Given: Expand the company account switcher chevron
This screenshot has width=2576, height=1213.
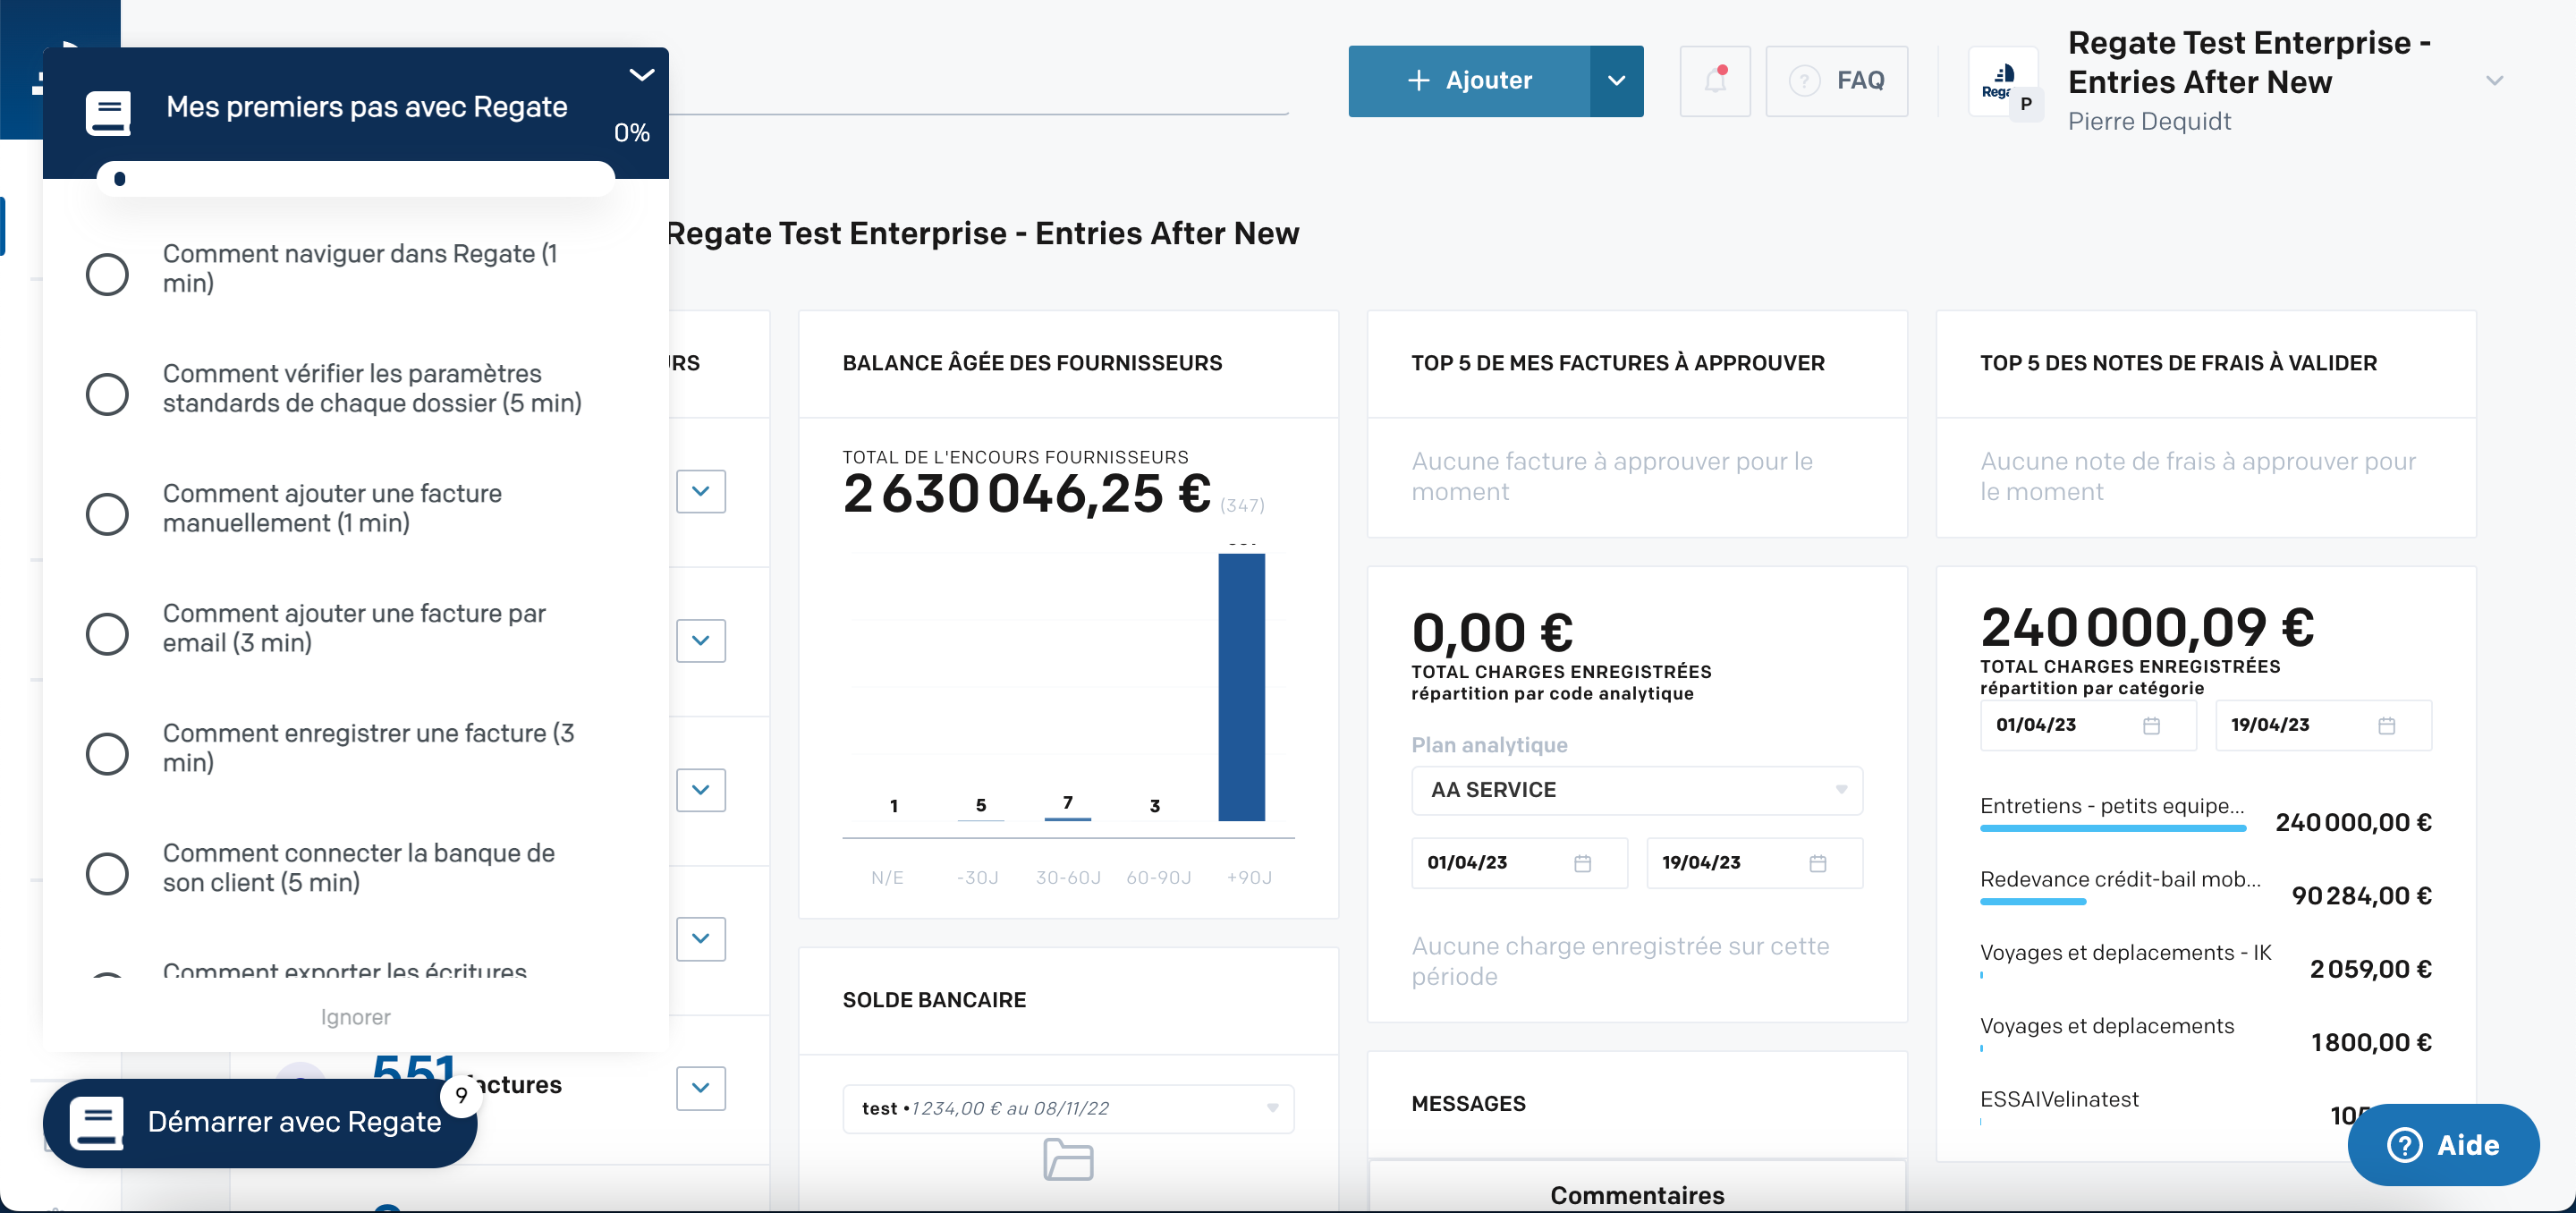Looking at the screenshot, I should coord(2494,81).
